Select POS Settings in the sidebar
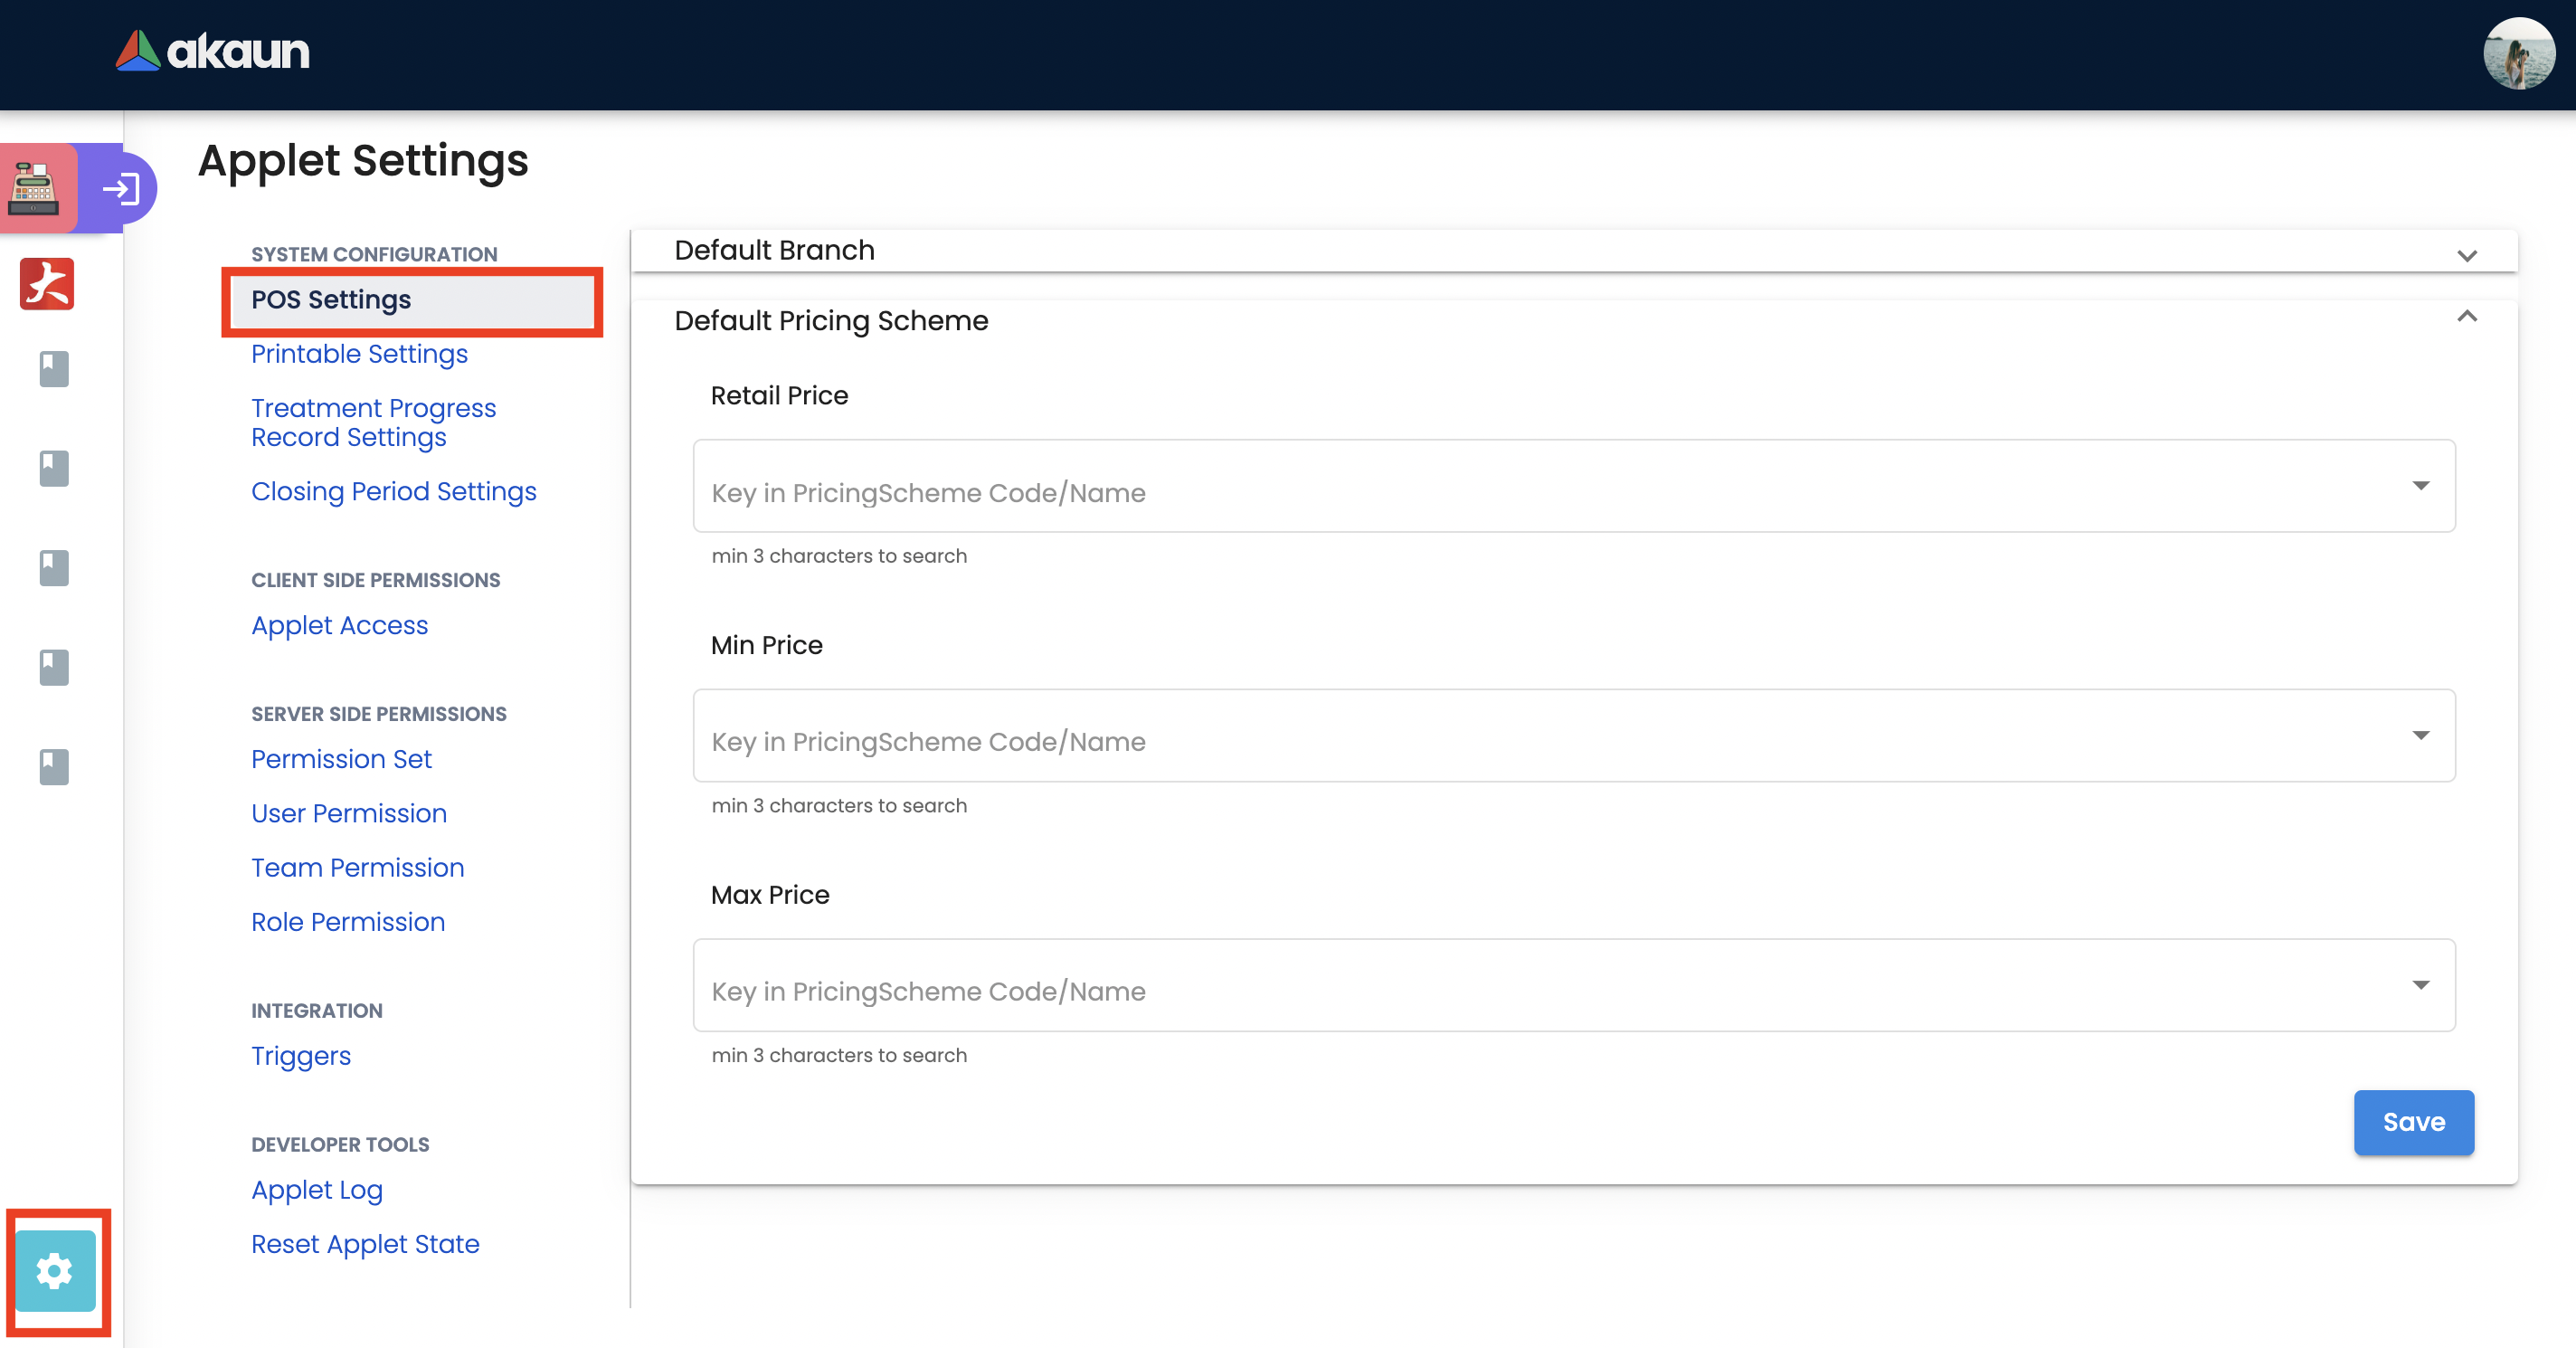The width and height of the screenshot is (2576, 1348). [331, 300]
